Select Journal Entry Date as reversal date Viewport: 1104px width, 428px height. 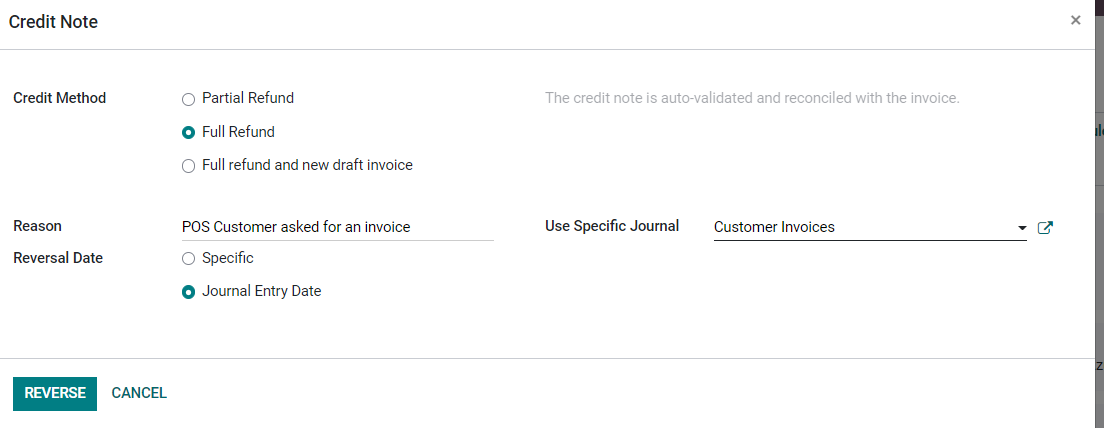point(188,291)
